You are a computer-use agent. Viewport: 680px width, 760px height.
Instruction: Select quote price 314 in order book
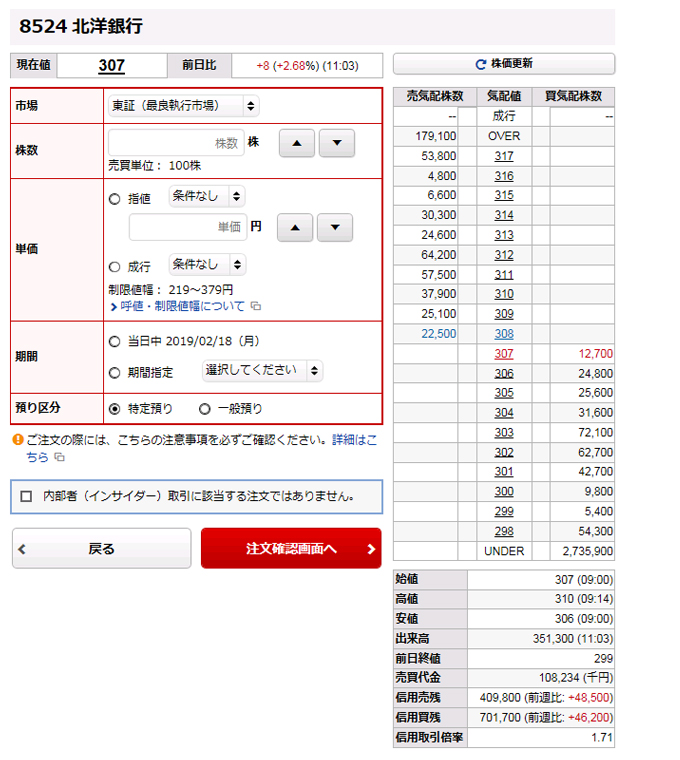504,215
